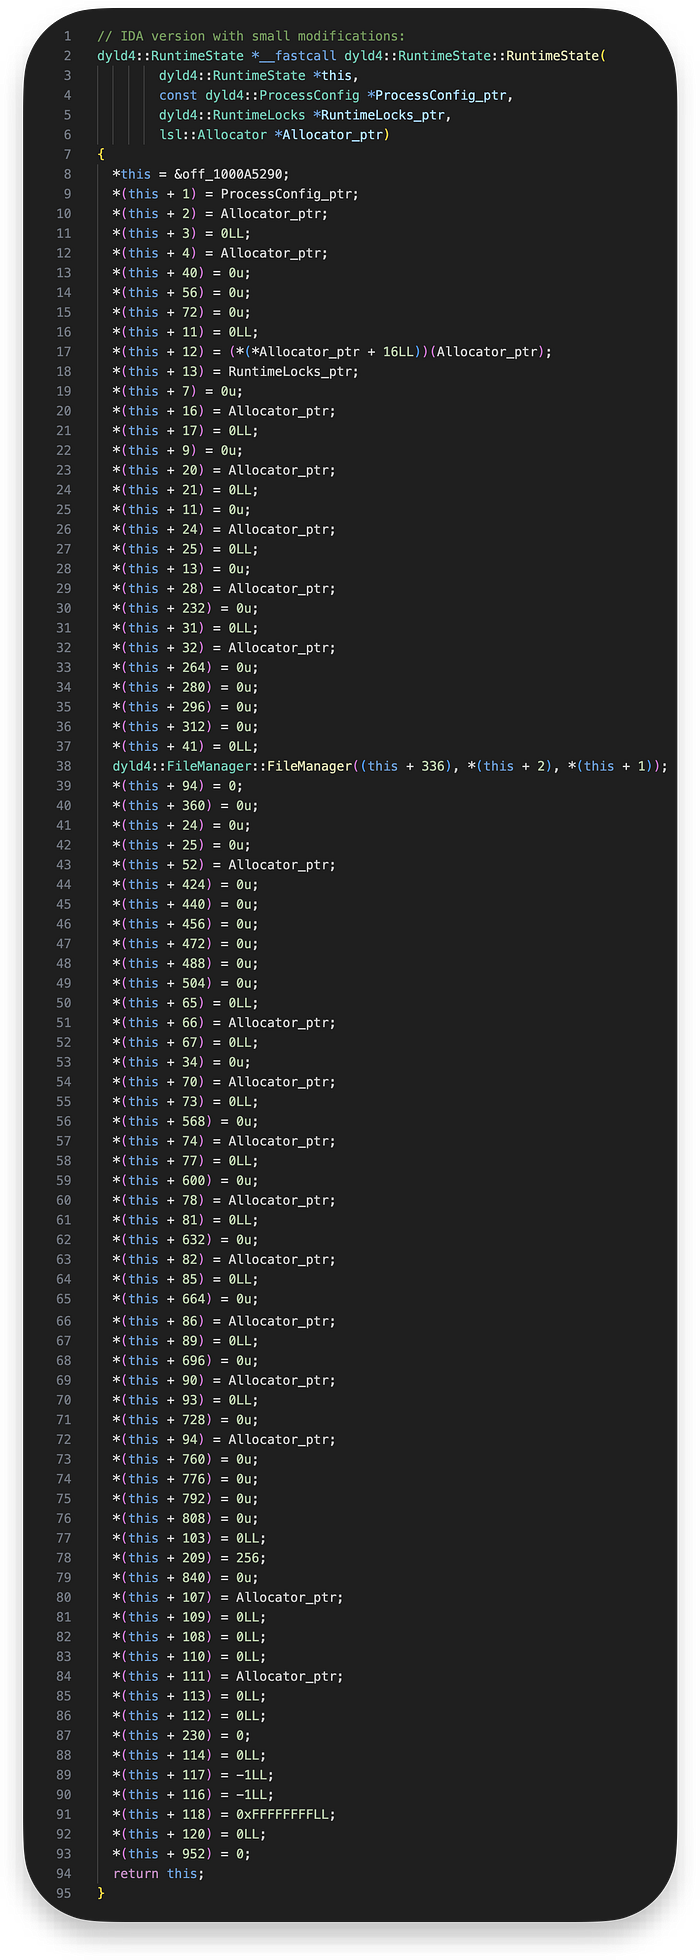Click the statement "*(this + 117) = -1LL;"
The width and height of the screenshot is (700, 1960).
tap(193, 1776)
